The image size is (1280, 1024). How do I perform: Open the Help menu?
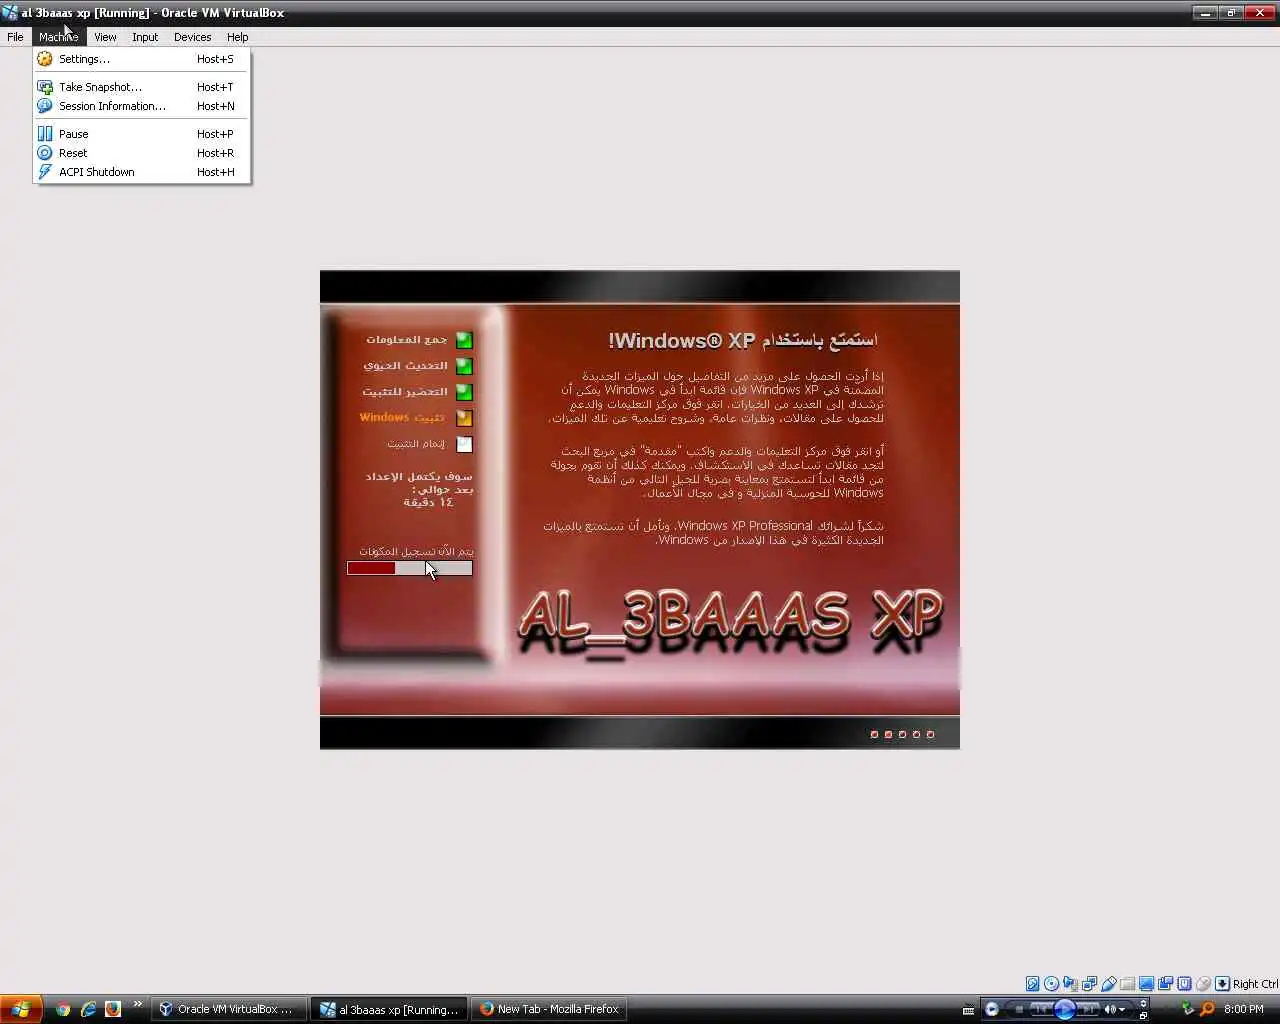pos(237,37)
